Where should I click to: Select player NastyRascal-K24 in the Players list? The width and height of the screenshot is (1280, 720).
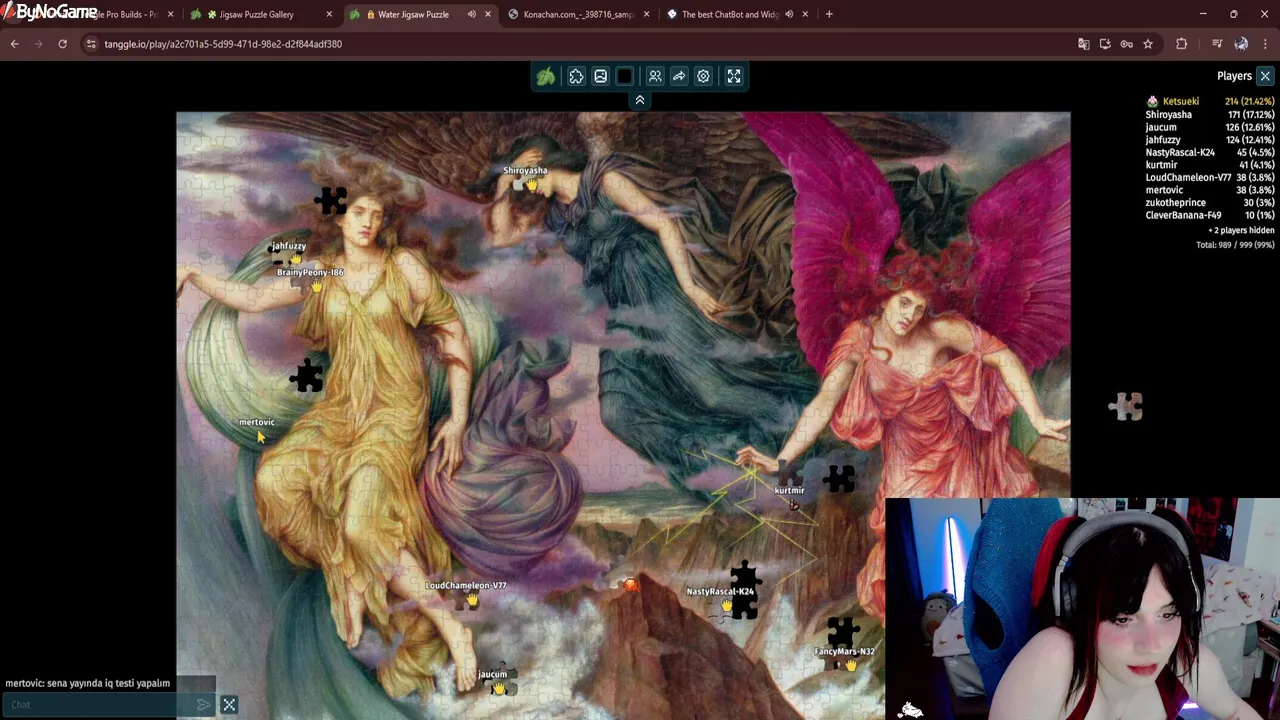click(1209, 153)
